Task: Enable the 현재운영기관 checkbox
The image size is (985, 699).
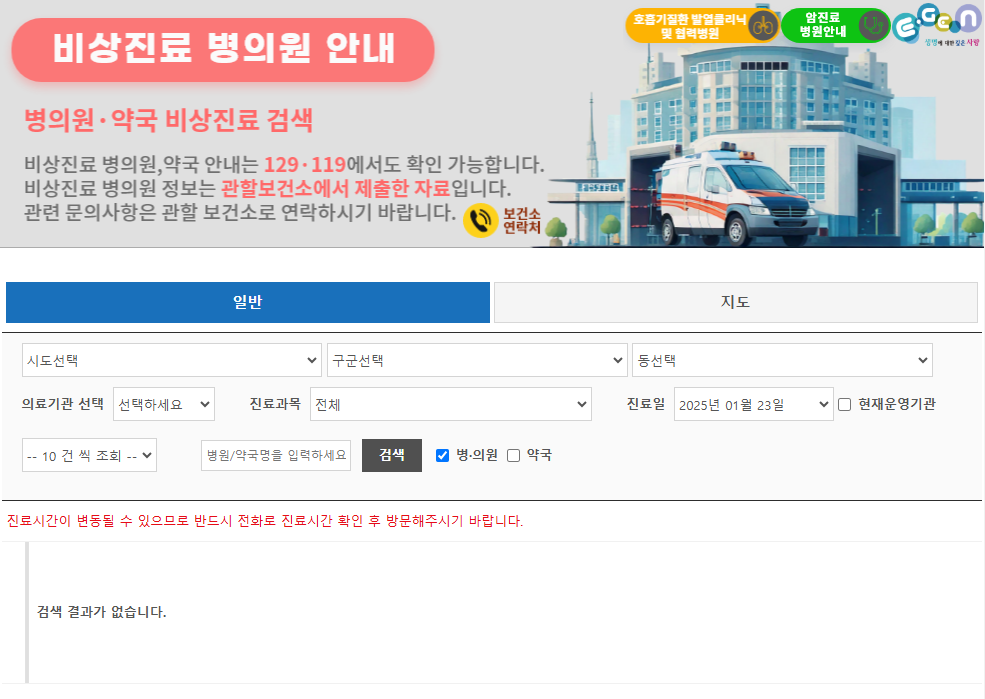Action: pos(844,405)
